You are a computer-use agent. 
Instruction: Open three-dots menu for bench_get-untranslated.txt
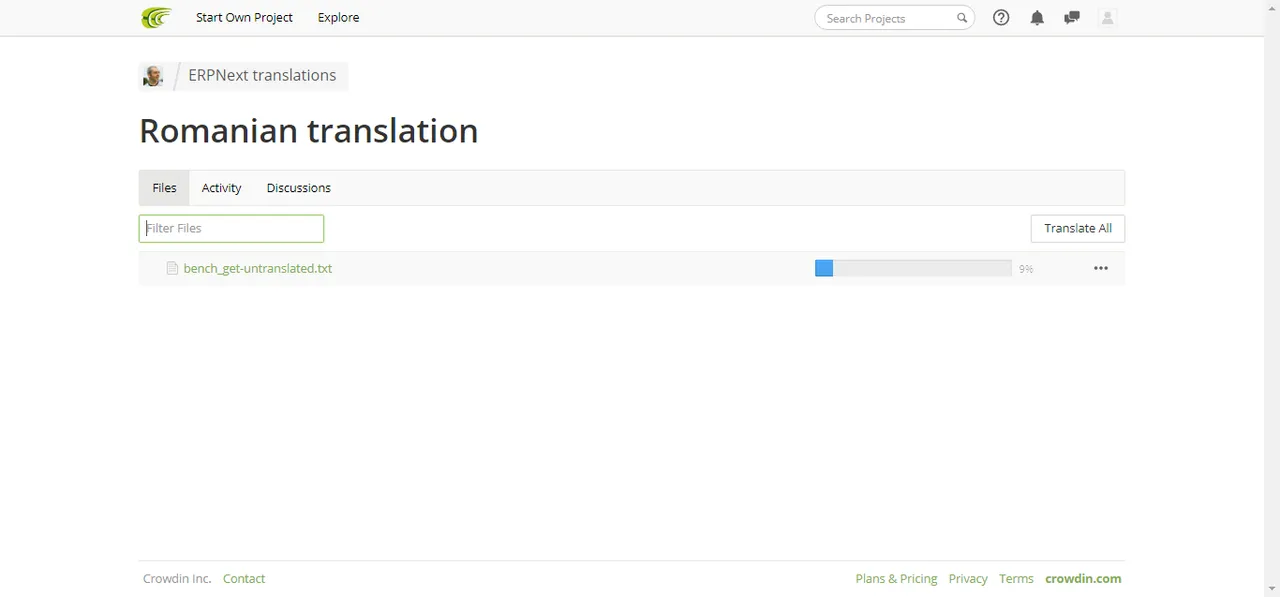(x=1101, y=268)
